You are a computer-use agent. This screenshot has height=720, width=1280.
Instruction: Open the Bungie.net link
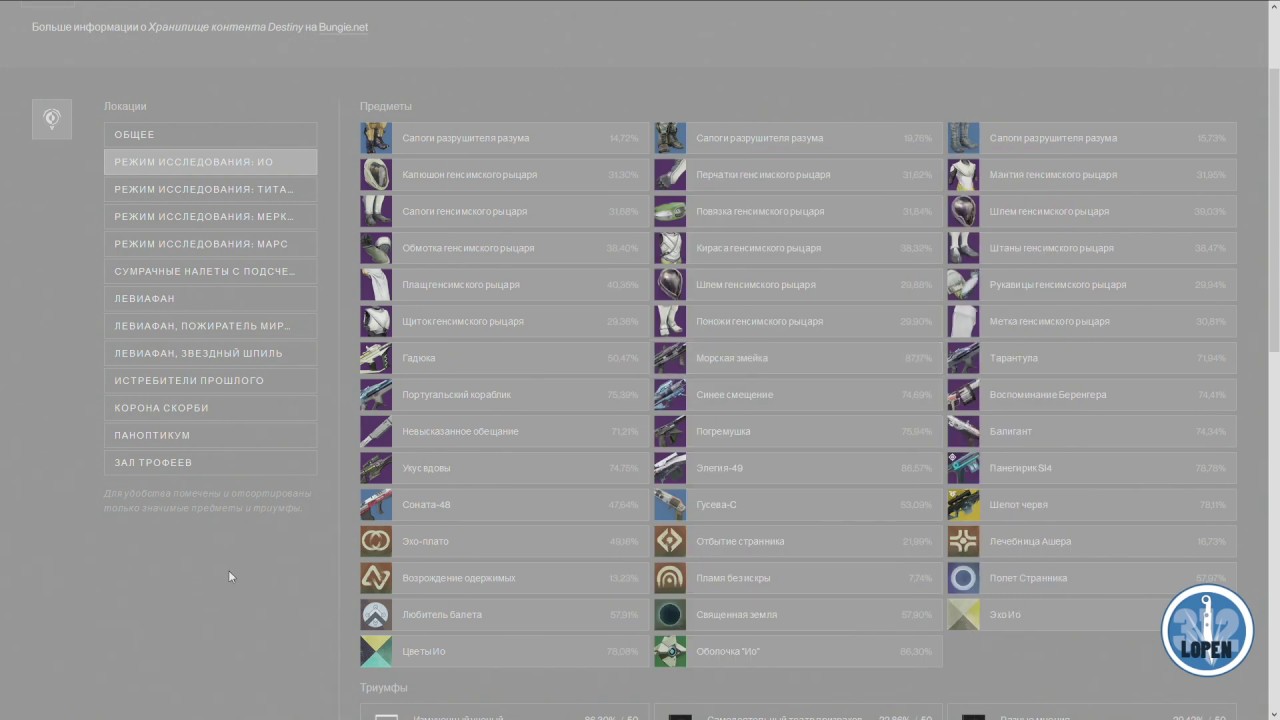[343, 27]
